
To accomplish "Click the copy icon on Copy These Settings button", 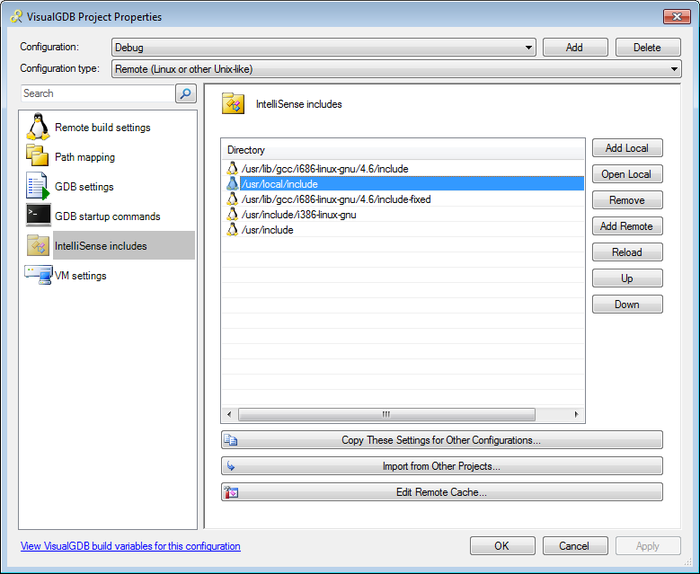I will pos(231,440).
